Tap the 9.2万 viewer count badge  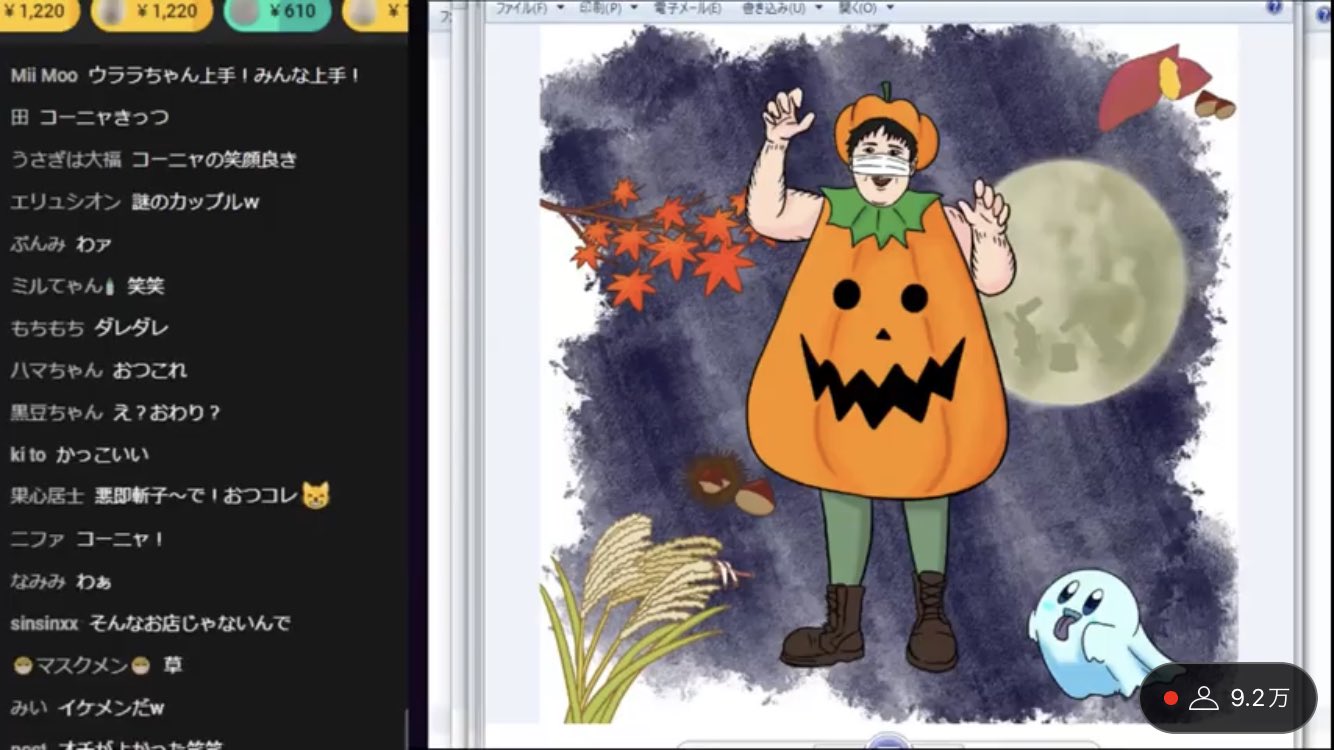pyautogui.click(x=1228, y=698)
